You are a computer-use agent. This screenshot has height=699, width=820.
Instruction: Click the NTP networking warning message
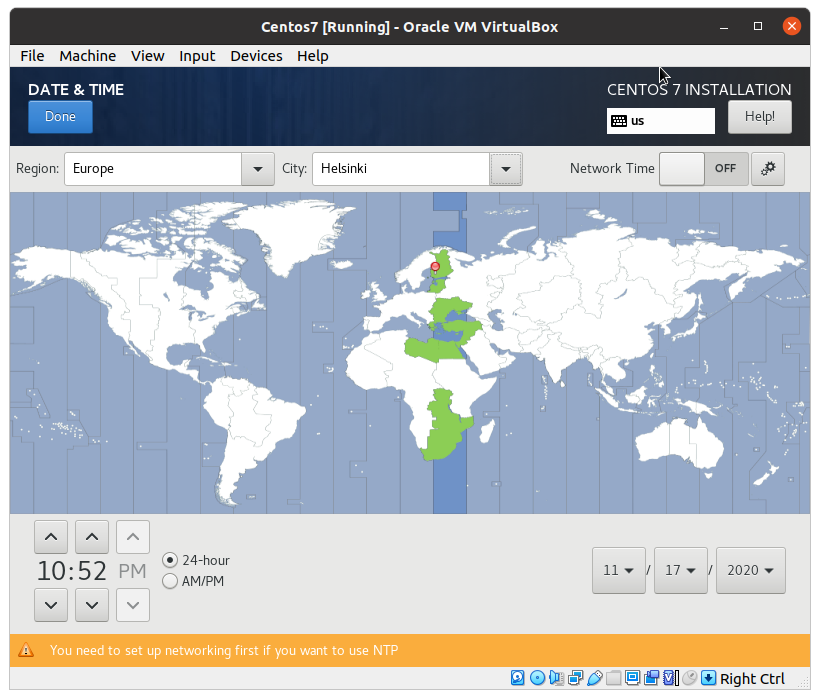coord(224,650)
